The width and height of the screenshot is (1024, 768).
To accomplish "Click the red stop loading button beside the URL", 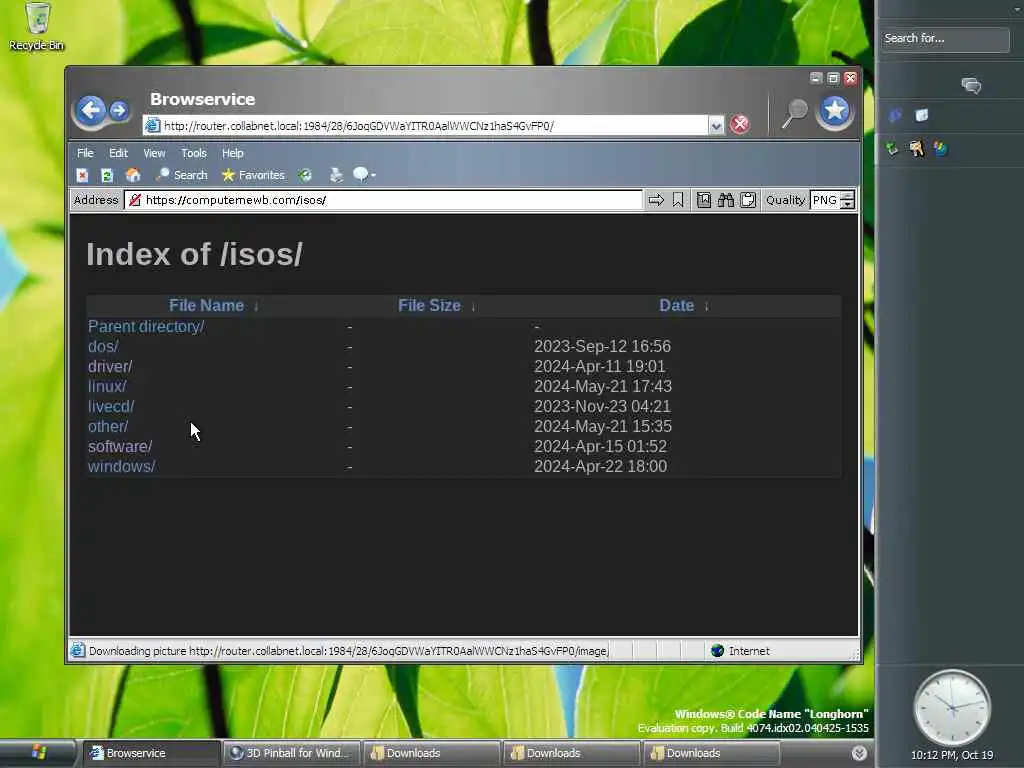I will [x=739, y=124].
